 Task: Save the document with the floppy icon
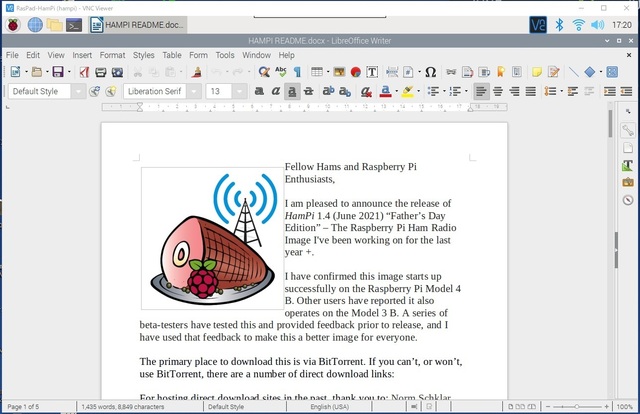point(58,72)
